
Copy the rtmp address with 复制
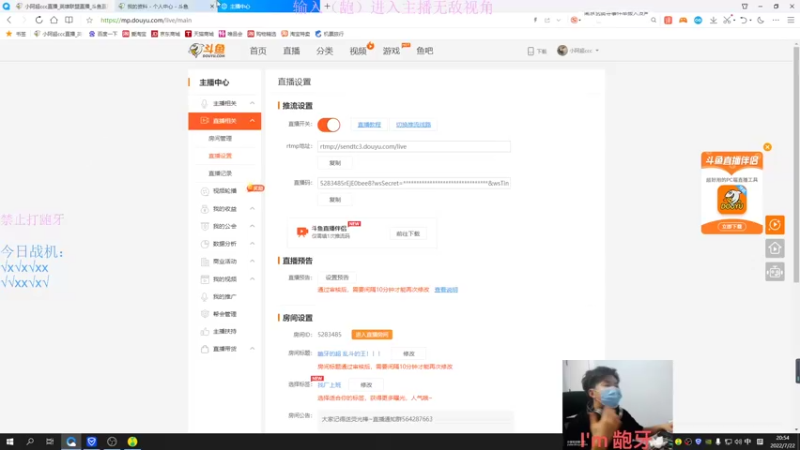pos(335,163)
